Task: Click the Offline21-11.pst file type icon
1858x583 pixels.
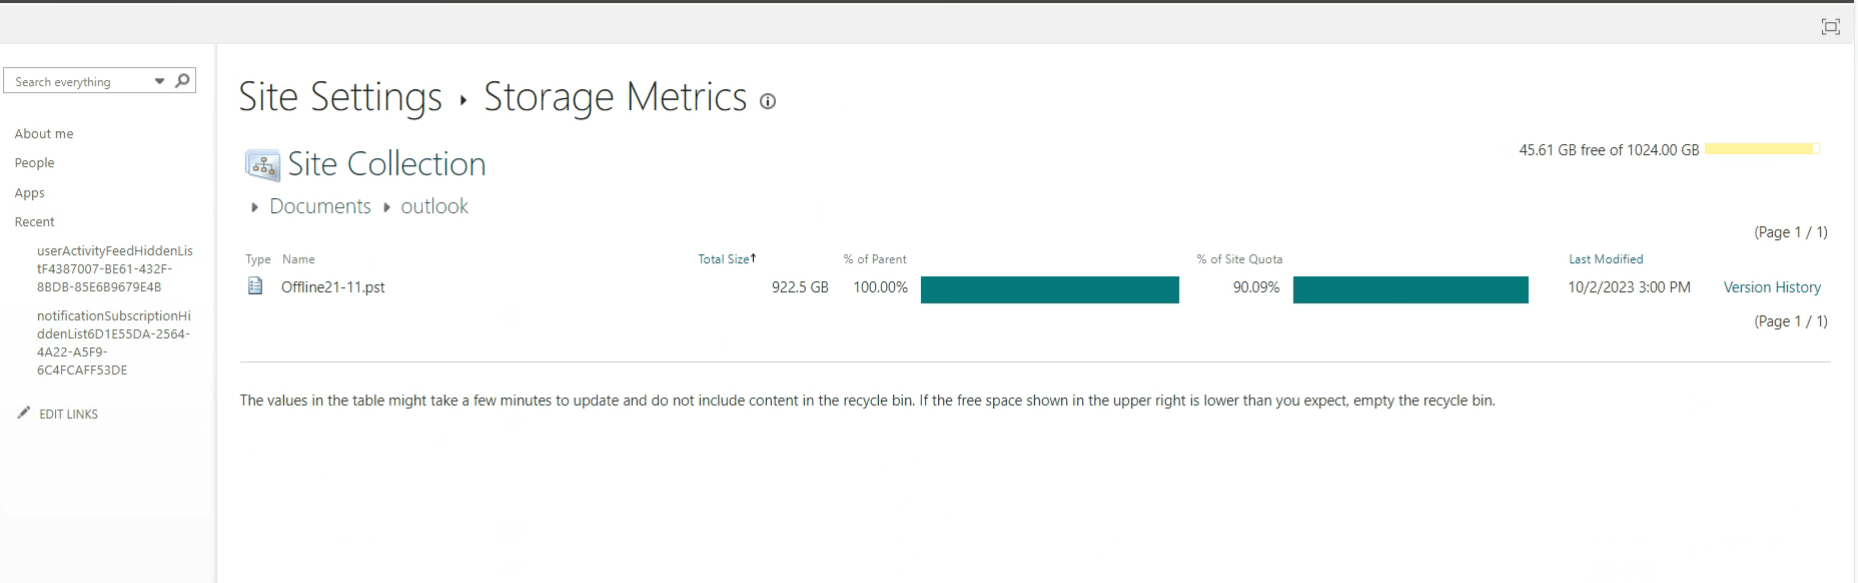Action: (x=255, y=287)
